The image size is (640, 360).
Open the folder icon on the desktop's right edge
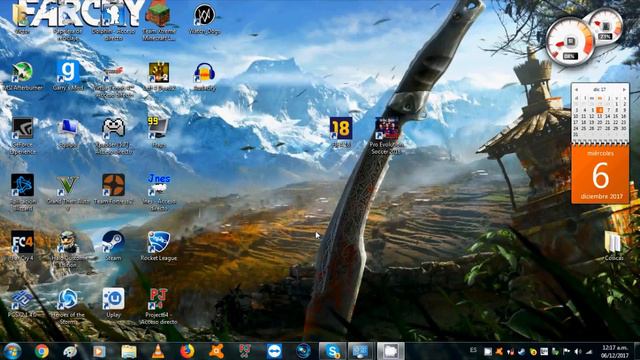coord(613,242)
